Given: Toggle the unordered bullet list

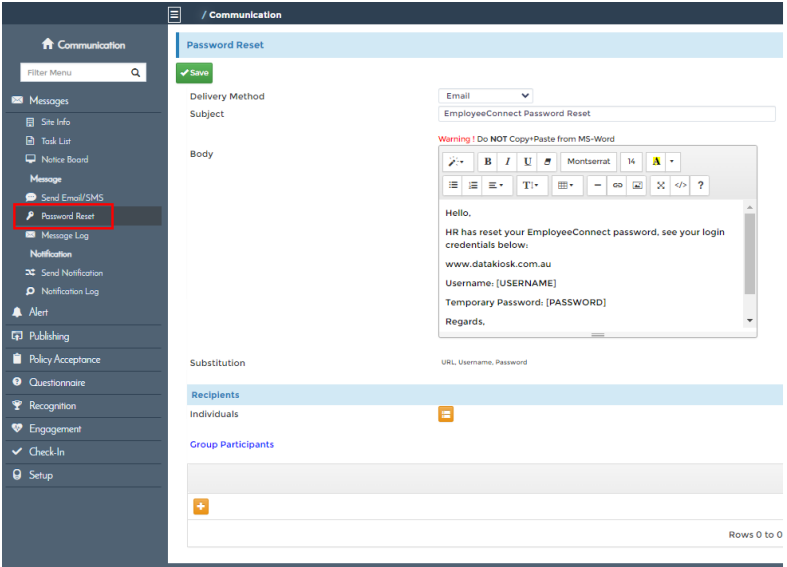Looking at the screenshot, I should tap(453, 185).
